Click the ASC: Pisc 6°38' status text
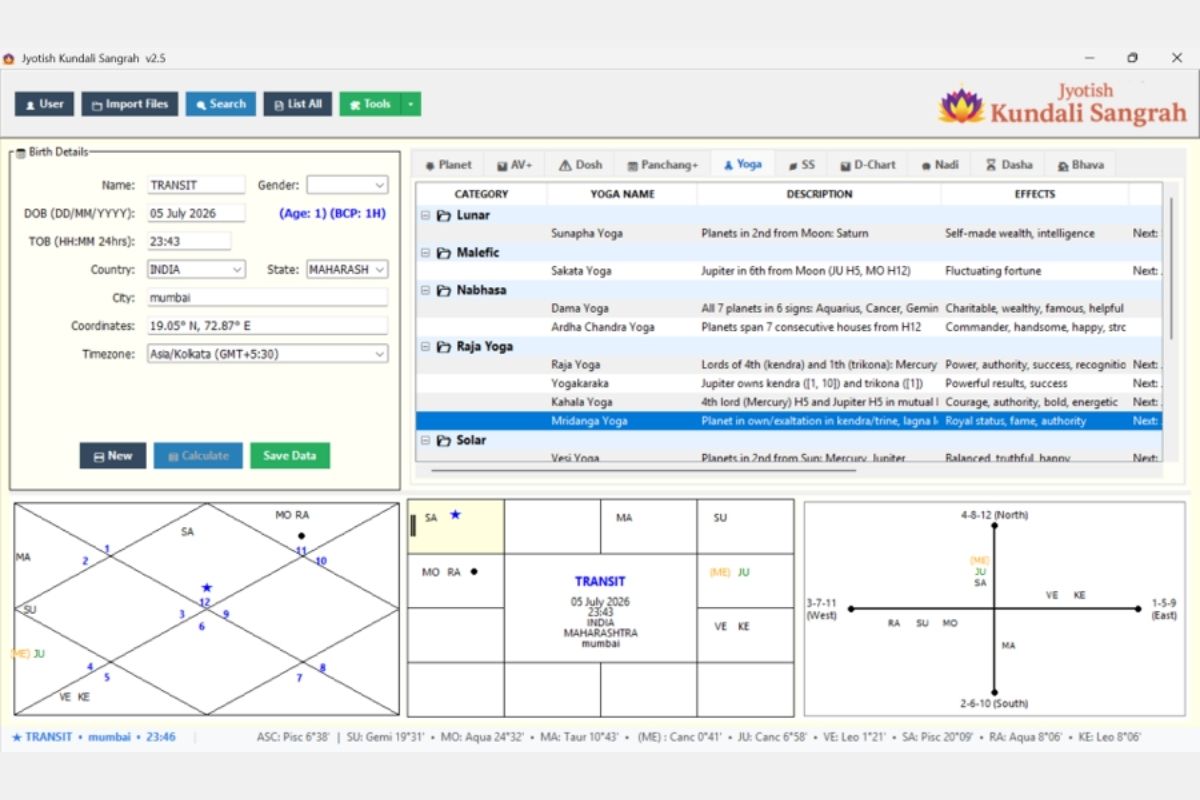 click(293, 737)
